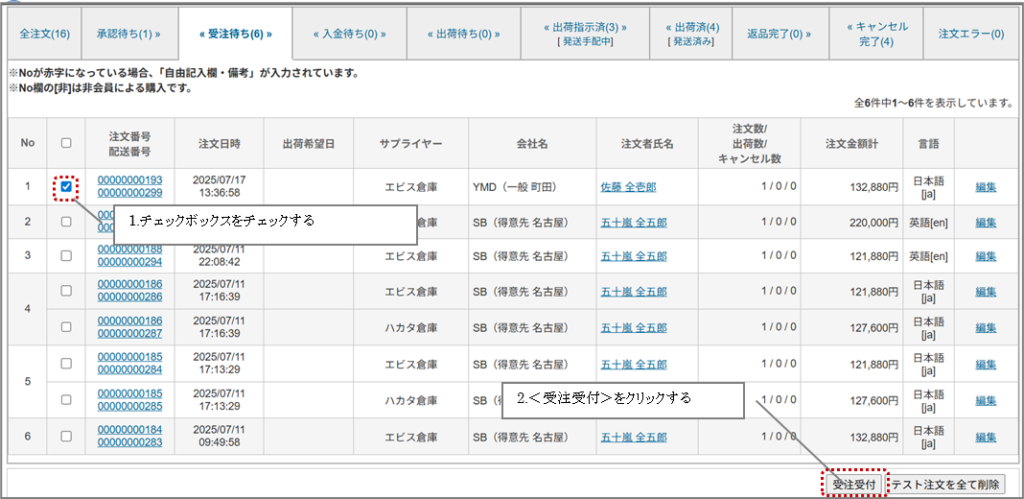
Task: Open order number 00000000193 link
Action: [x=130, y=180]
